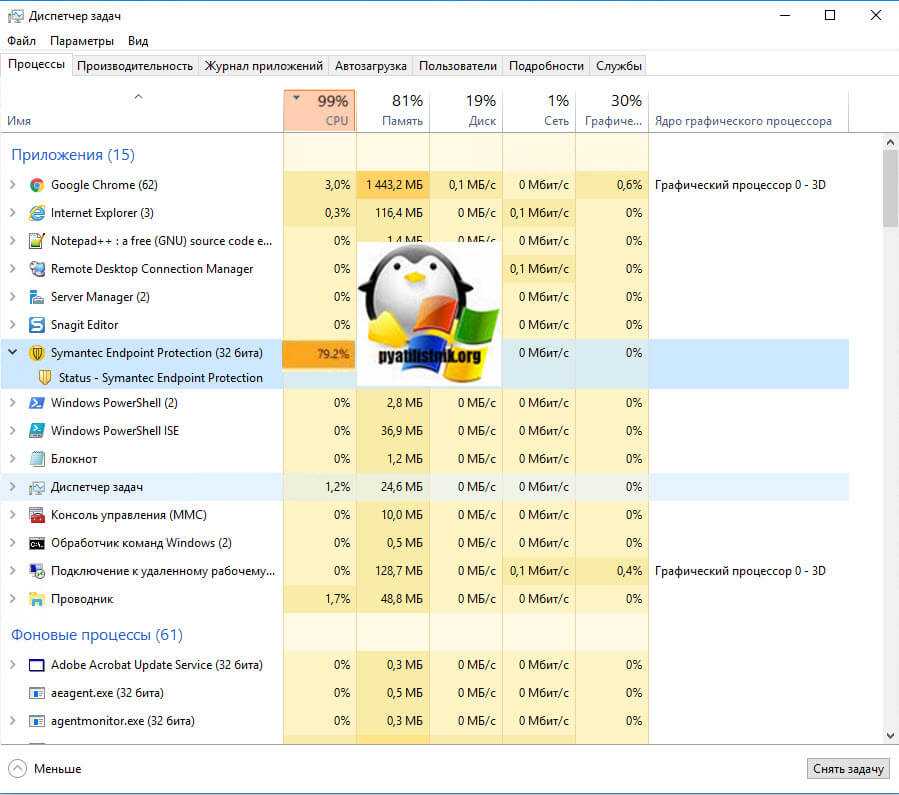Click the Снять задачу button

[847, 769]
